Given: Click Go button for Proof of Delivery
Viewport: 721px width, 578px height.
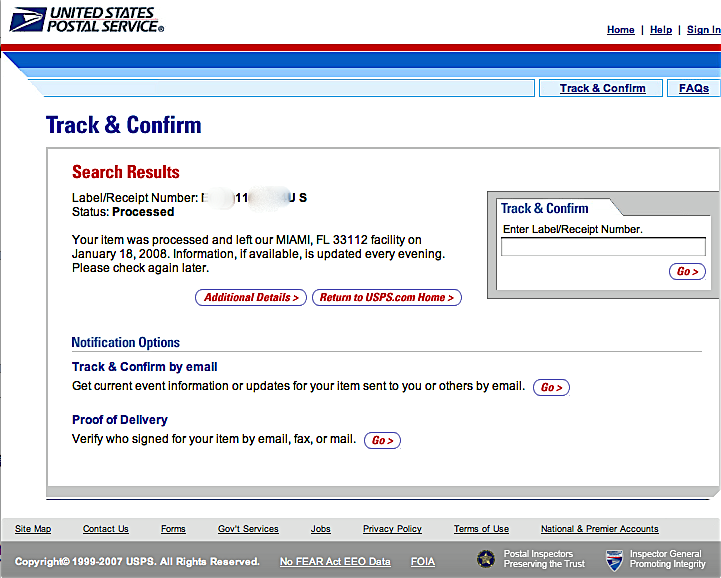Looking at the screenshot, I should [382, 441].
